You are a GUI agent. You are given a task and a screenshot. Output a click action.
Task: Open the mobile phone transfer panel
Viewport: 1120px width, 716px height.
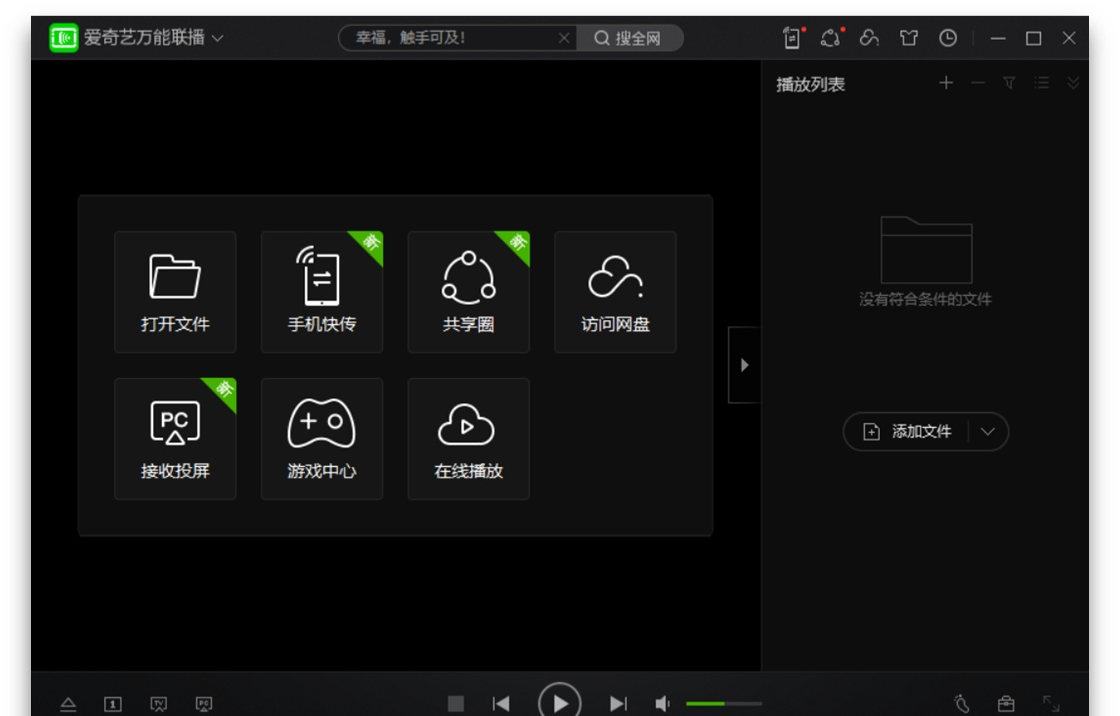[322, 292]
